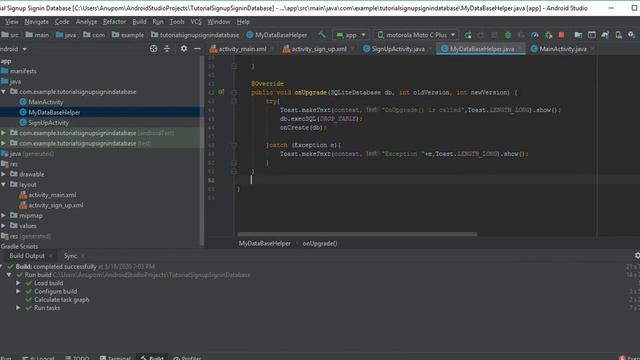Click the Project panel vertical scrollbar
This screenshot has width=640, height=360.
coord(202,151)
